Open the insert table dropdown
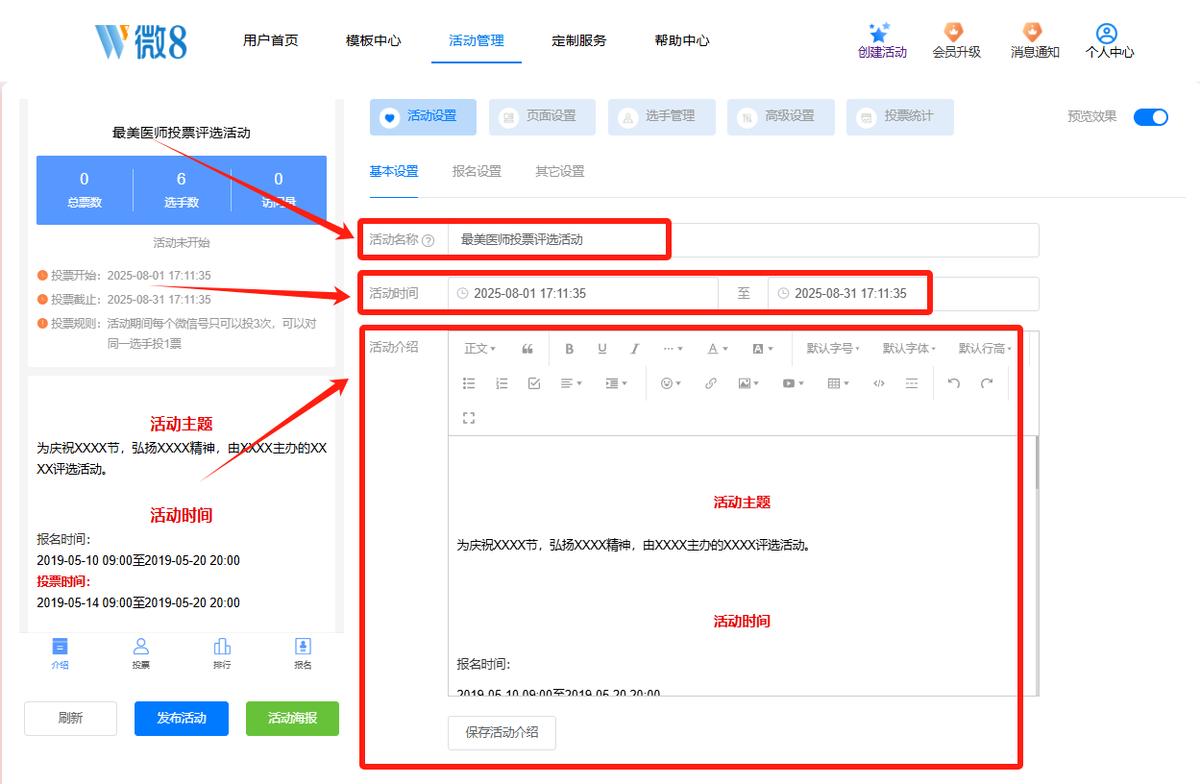 click(x=838, y=383)
